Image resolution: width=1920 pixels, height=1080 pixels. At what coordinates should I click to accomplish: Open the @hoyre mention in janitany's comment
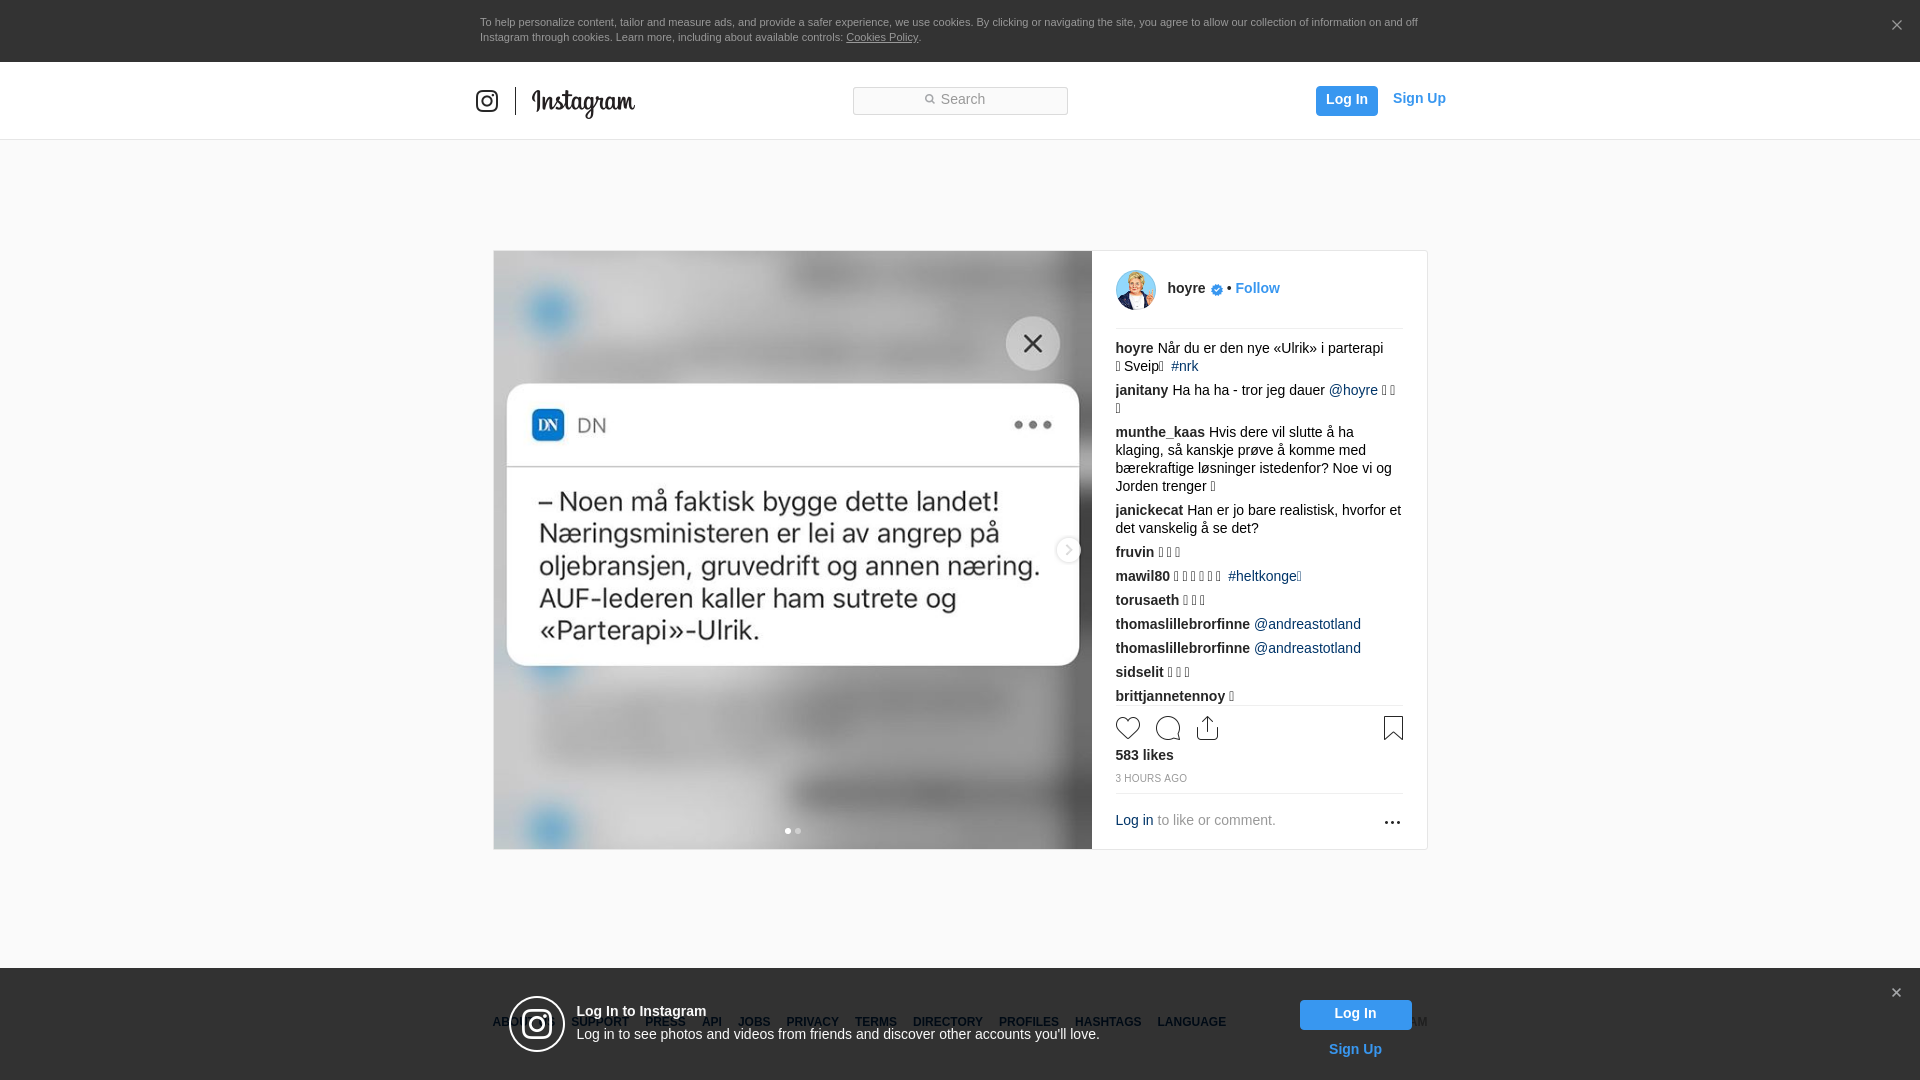pyautogui.click(x=1353, y=390)
